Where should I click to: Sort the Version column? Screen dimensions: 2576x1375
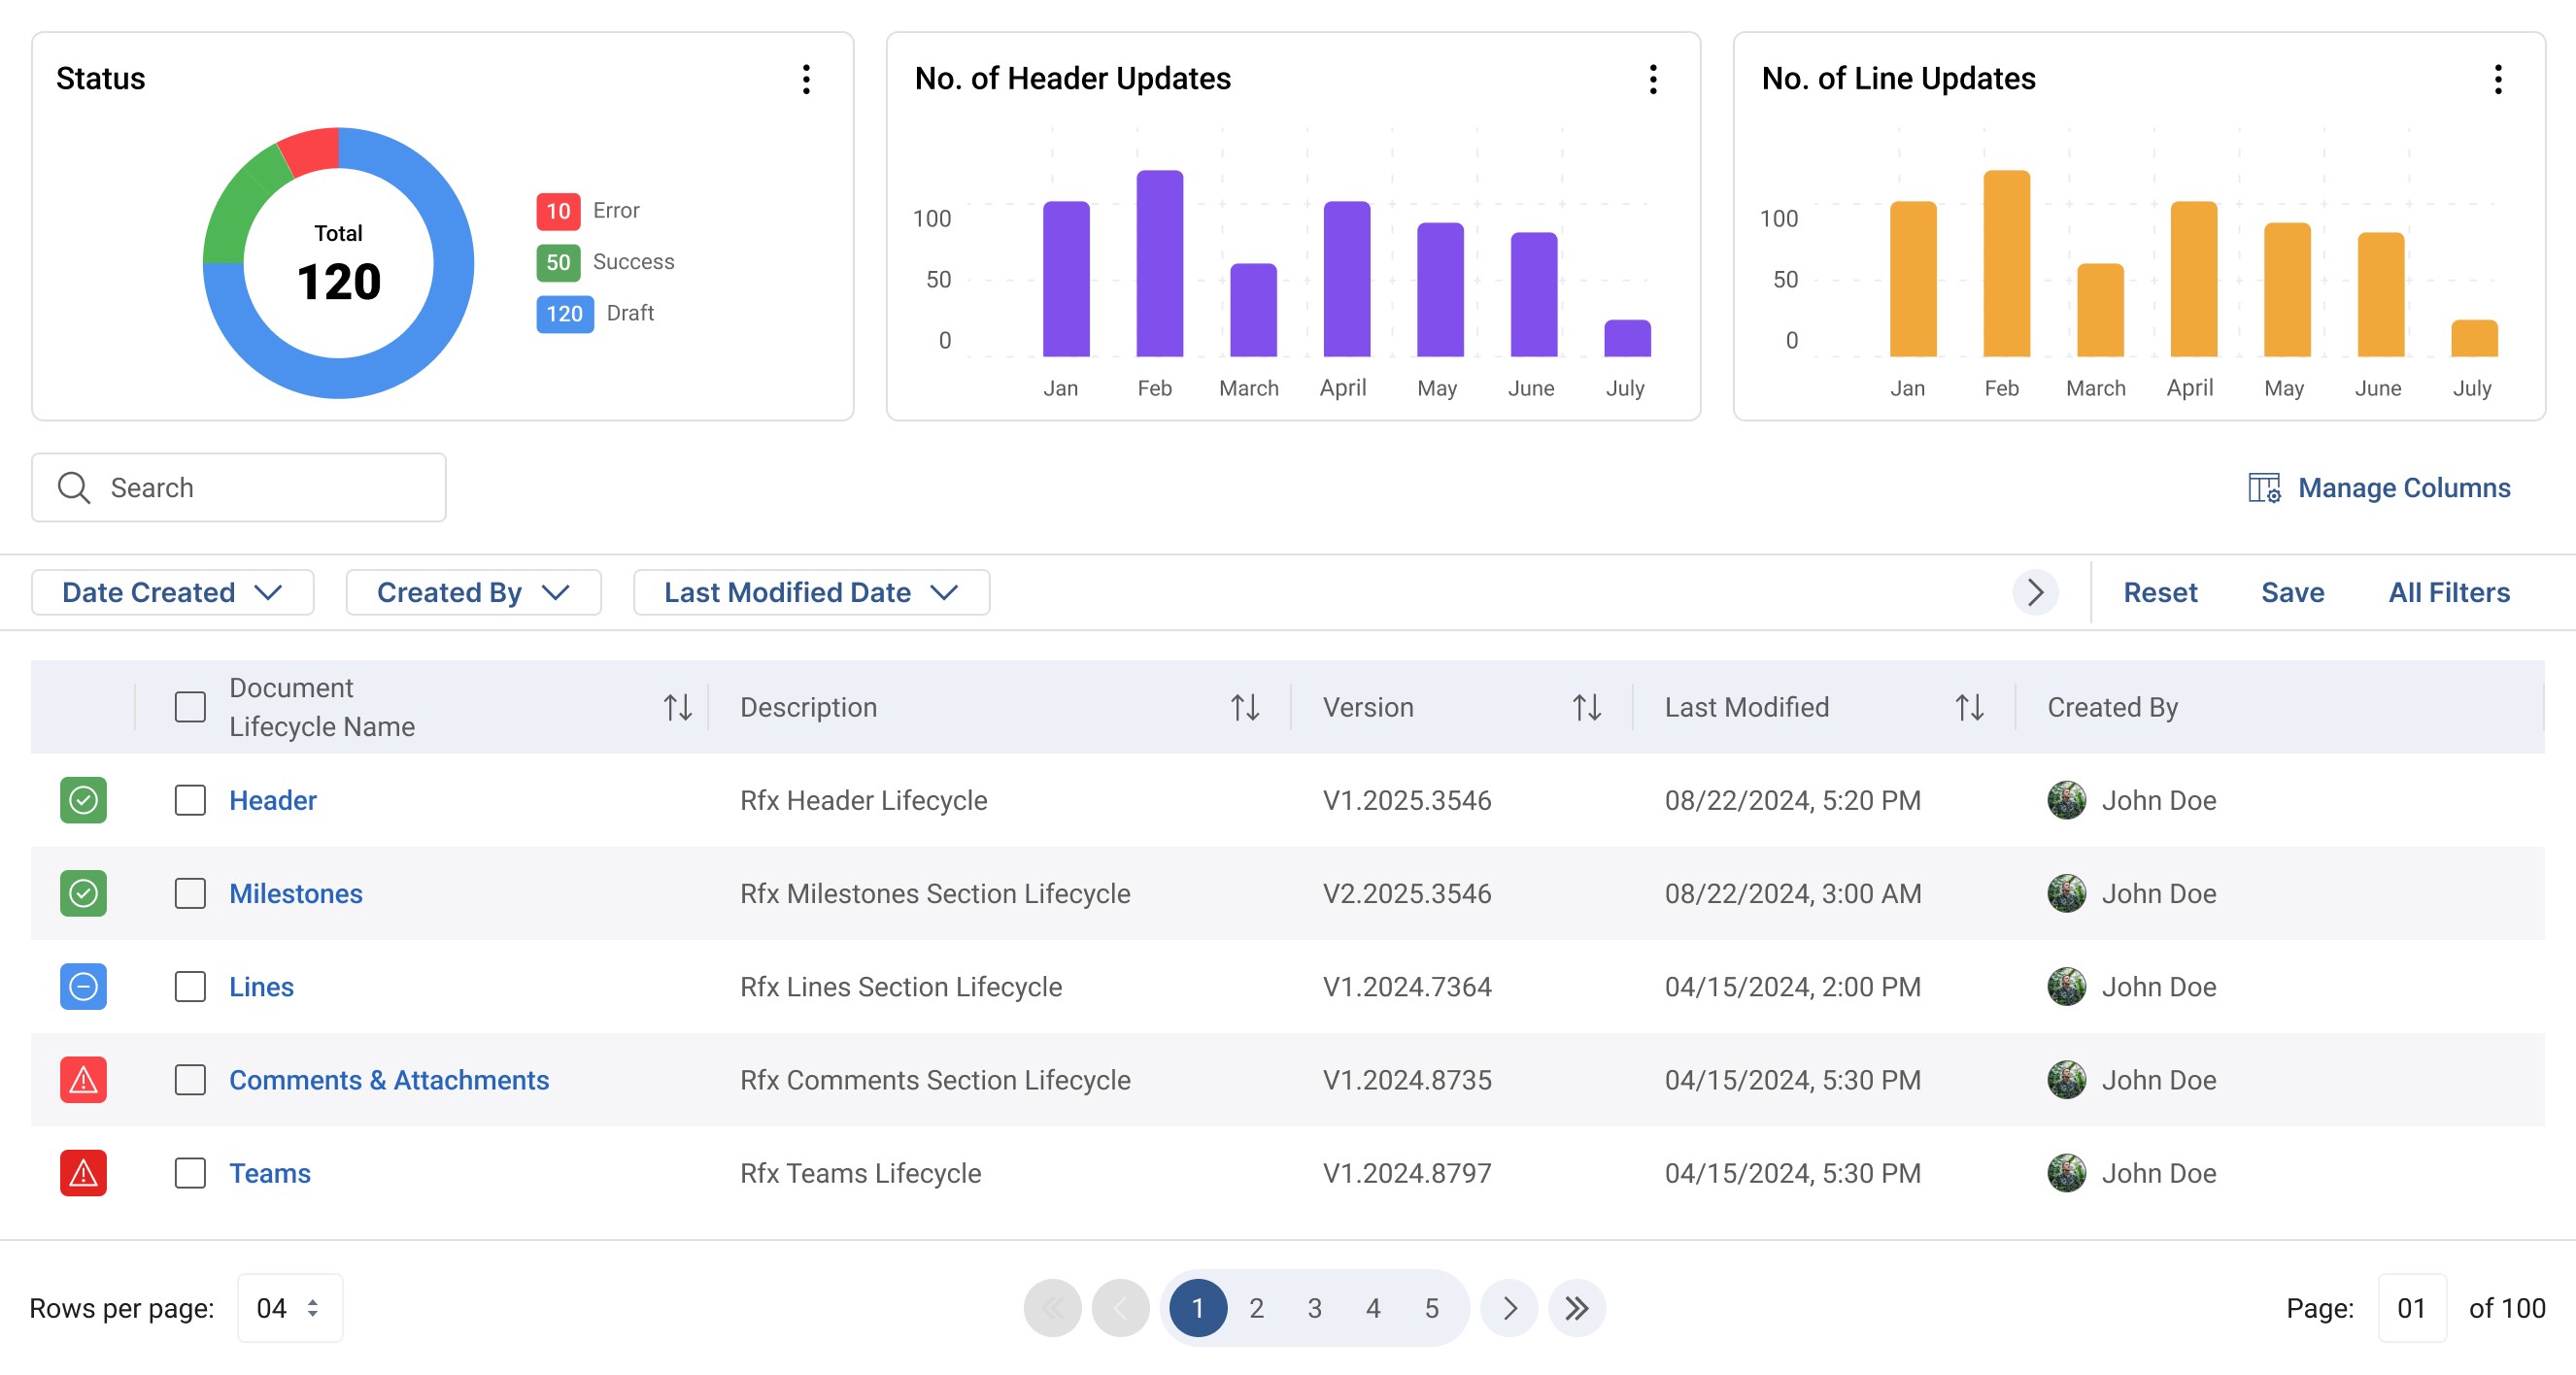(1587, 707)
